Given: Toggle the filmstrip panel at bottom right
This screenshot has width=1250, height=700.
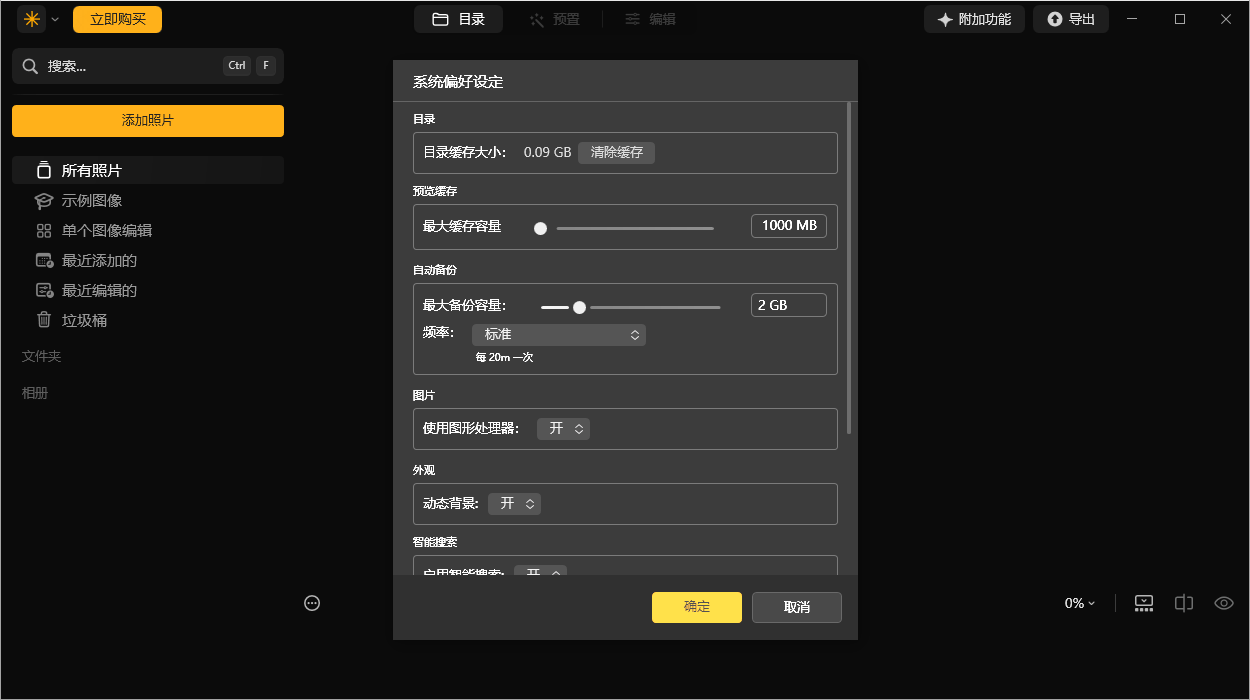Looking at the screenshot, I should tap(1144, 603).
